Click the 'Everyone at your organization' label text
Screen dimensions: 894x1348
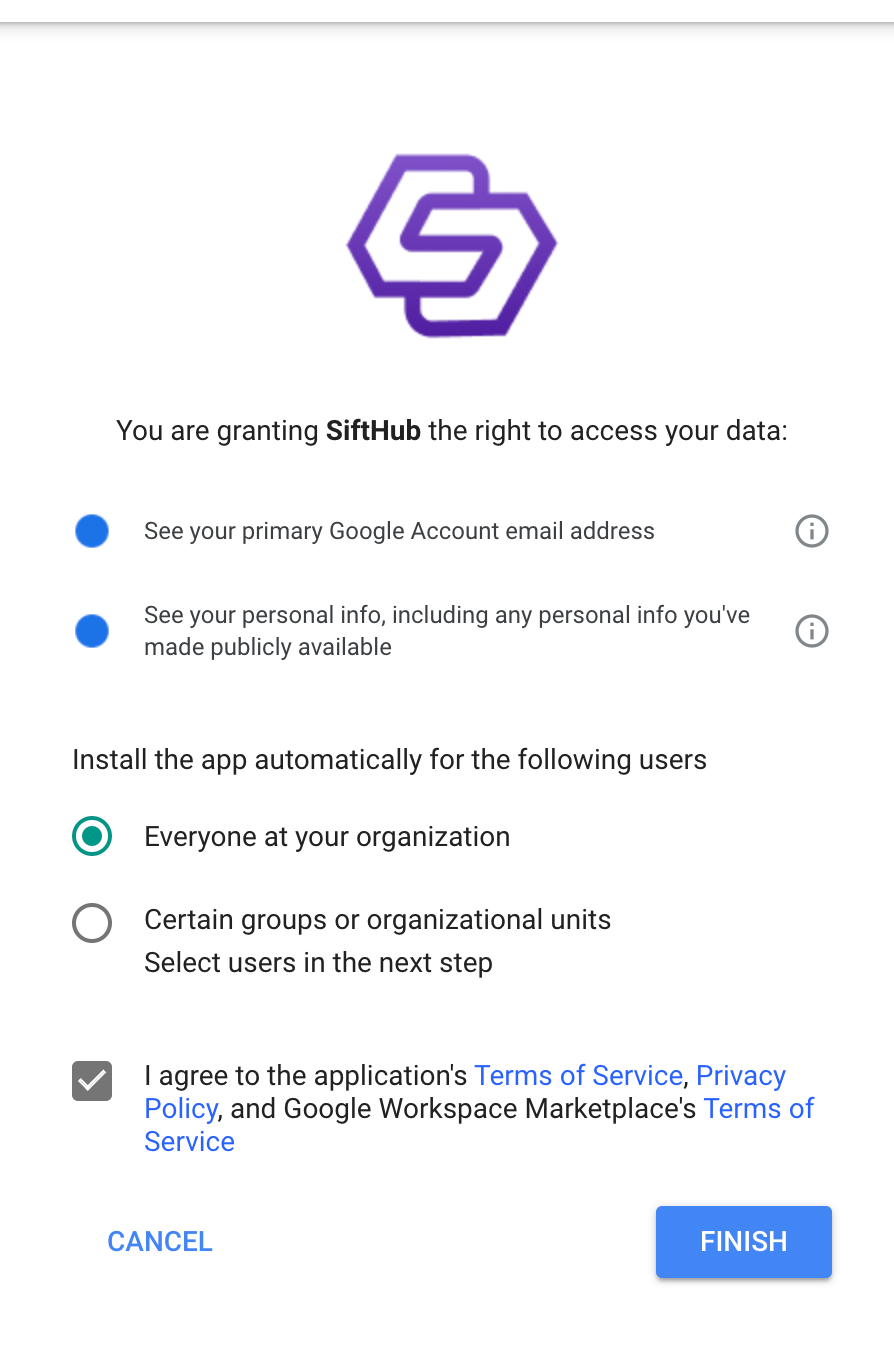(x=327, y=837)
